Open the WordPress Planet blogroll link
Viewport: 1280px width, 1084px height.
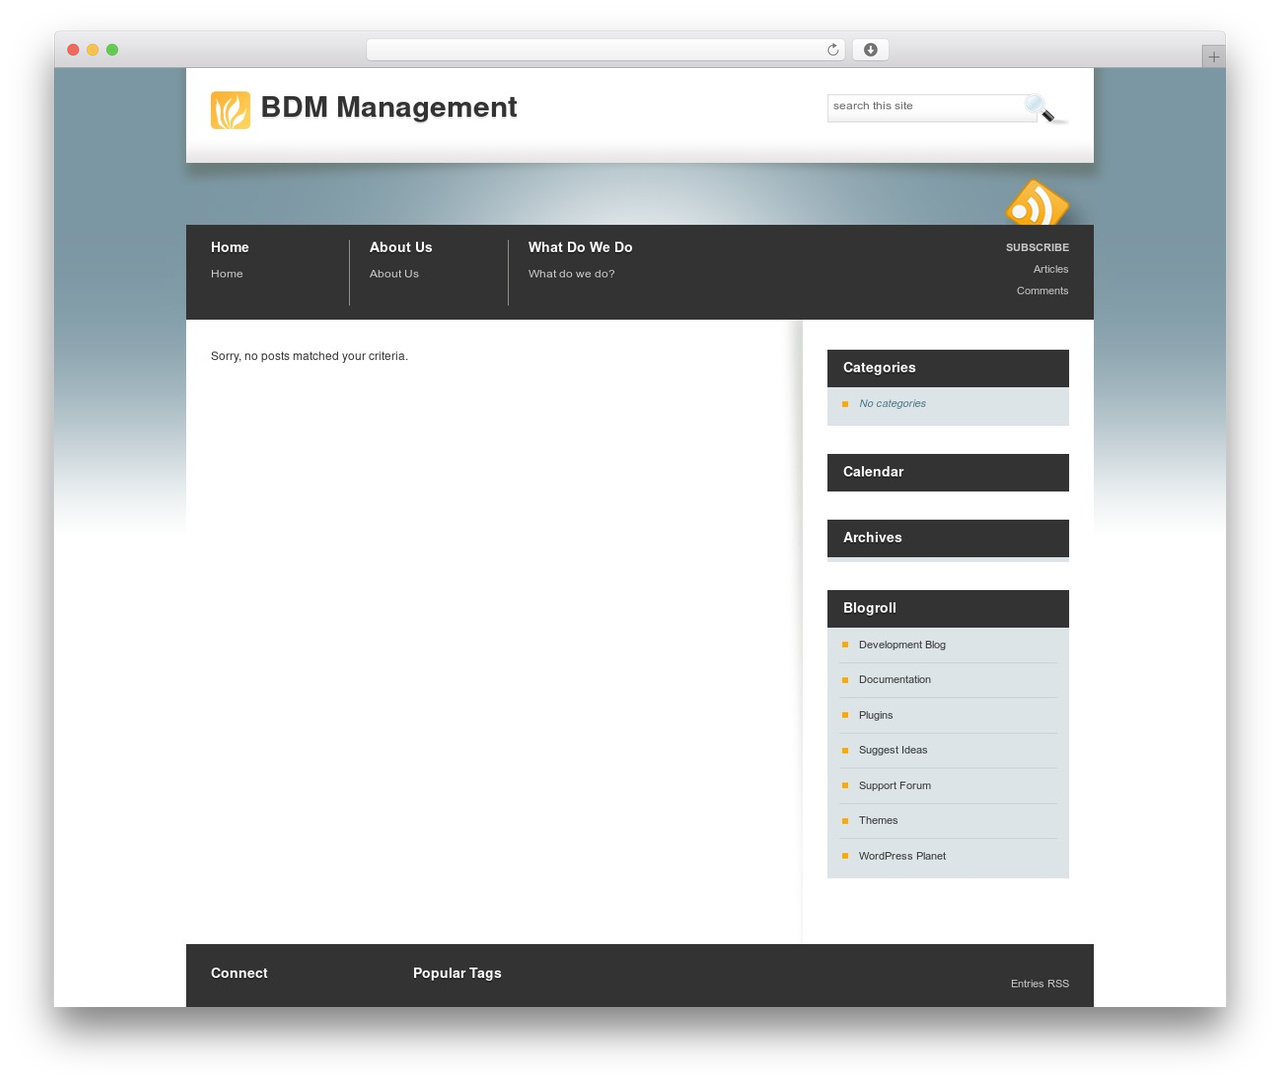point(902,856)
